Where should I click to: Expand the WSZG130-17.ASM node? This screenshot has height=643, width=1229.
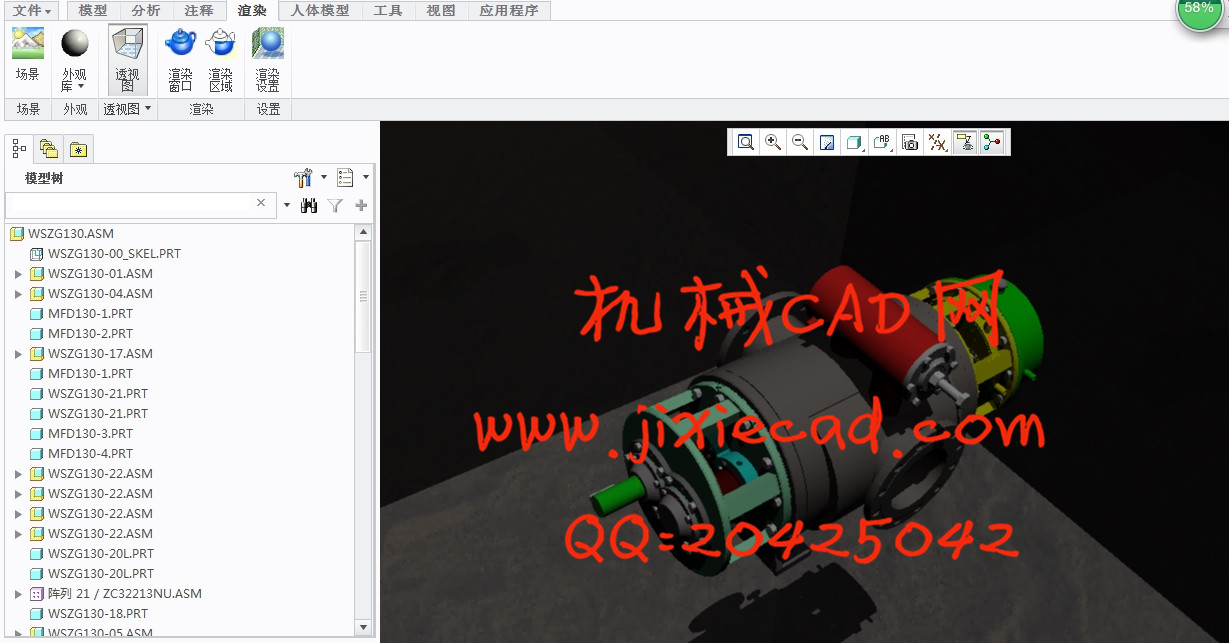[18, 354]
